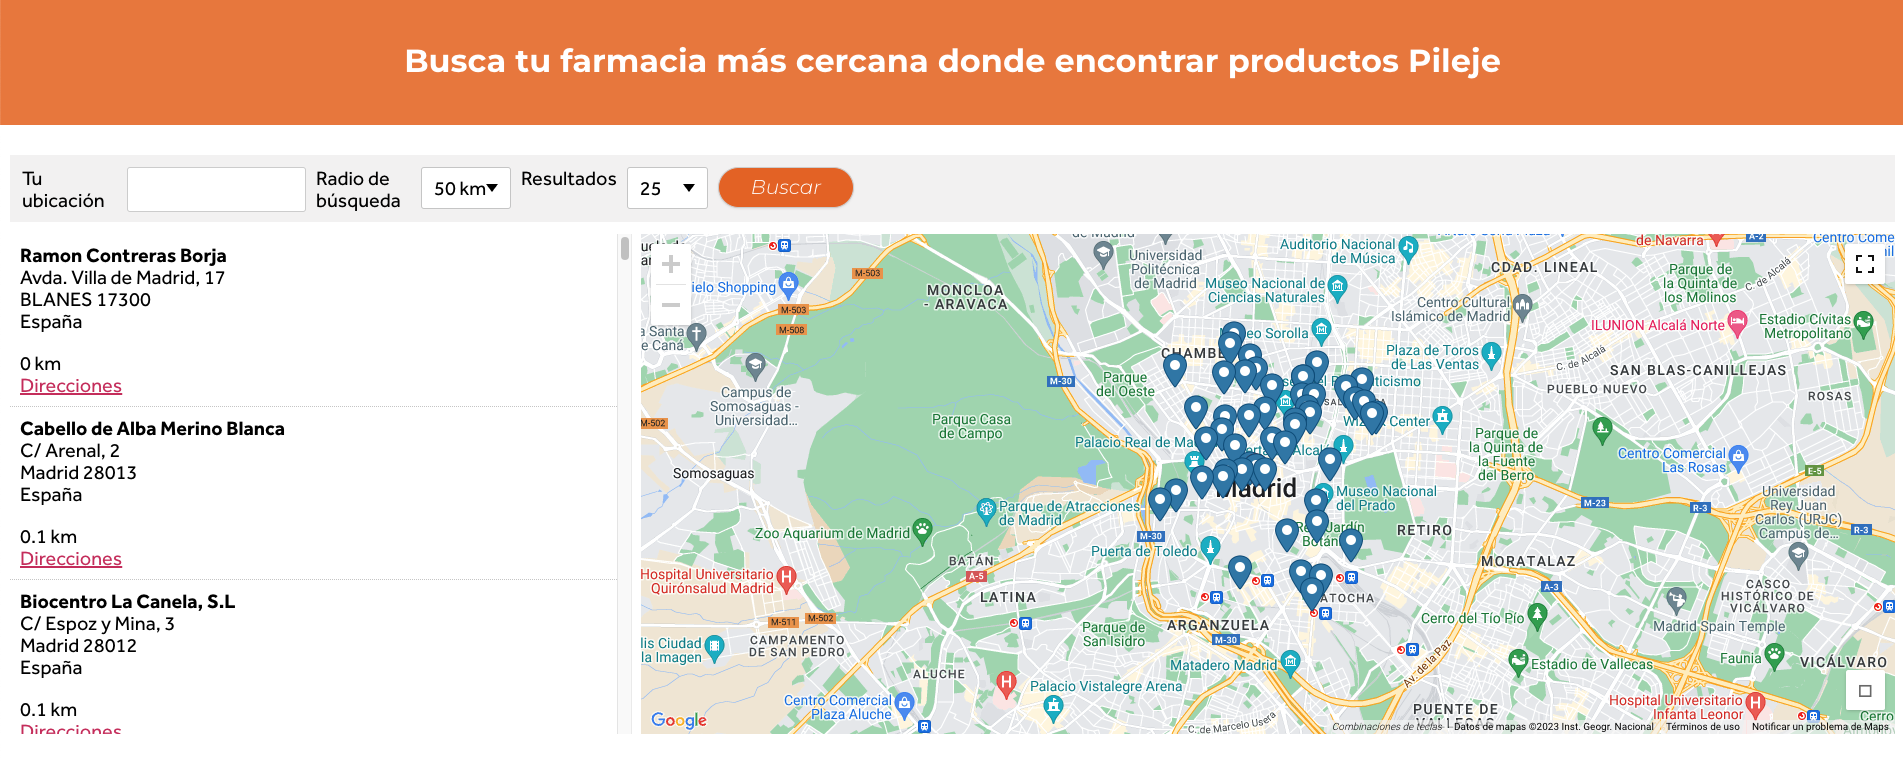
Task: Click Ciudad de la Imagen icon
Action: tap(714, 646)
